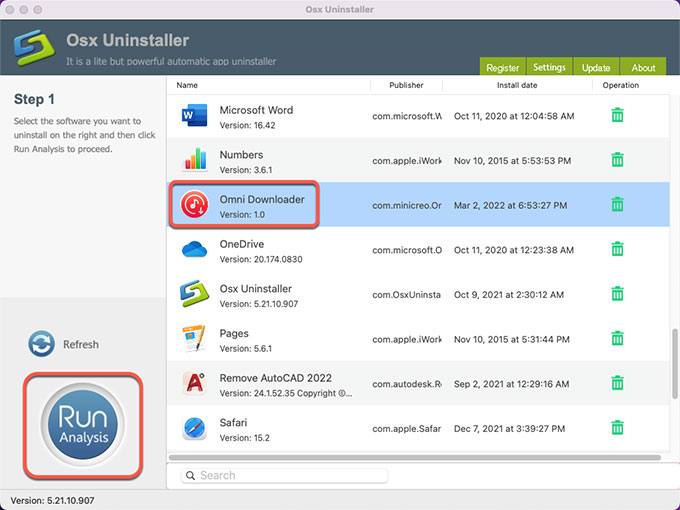
Task: Click the horizontal scrollbar under the list
Action: tap(415, 458)
